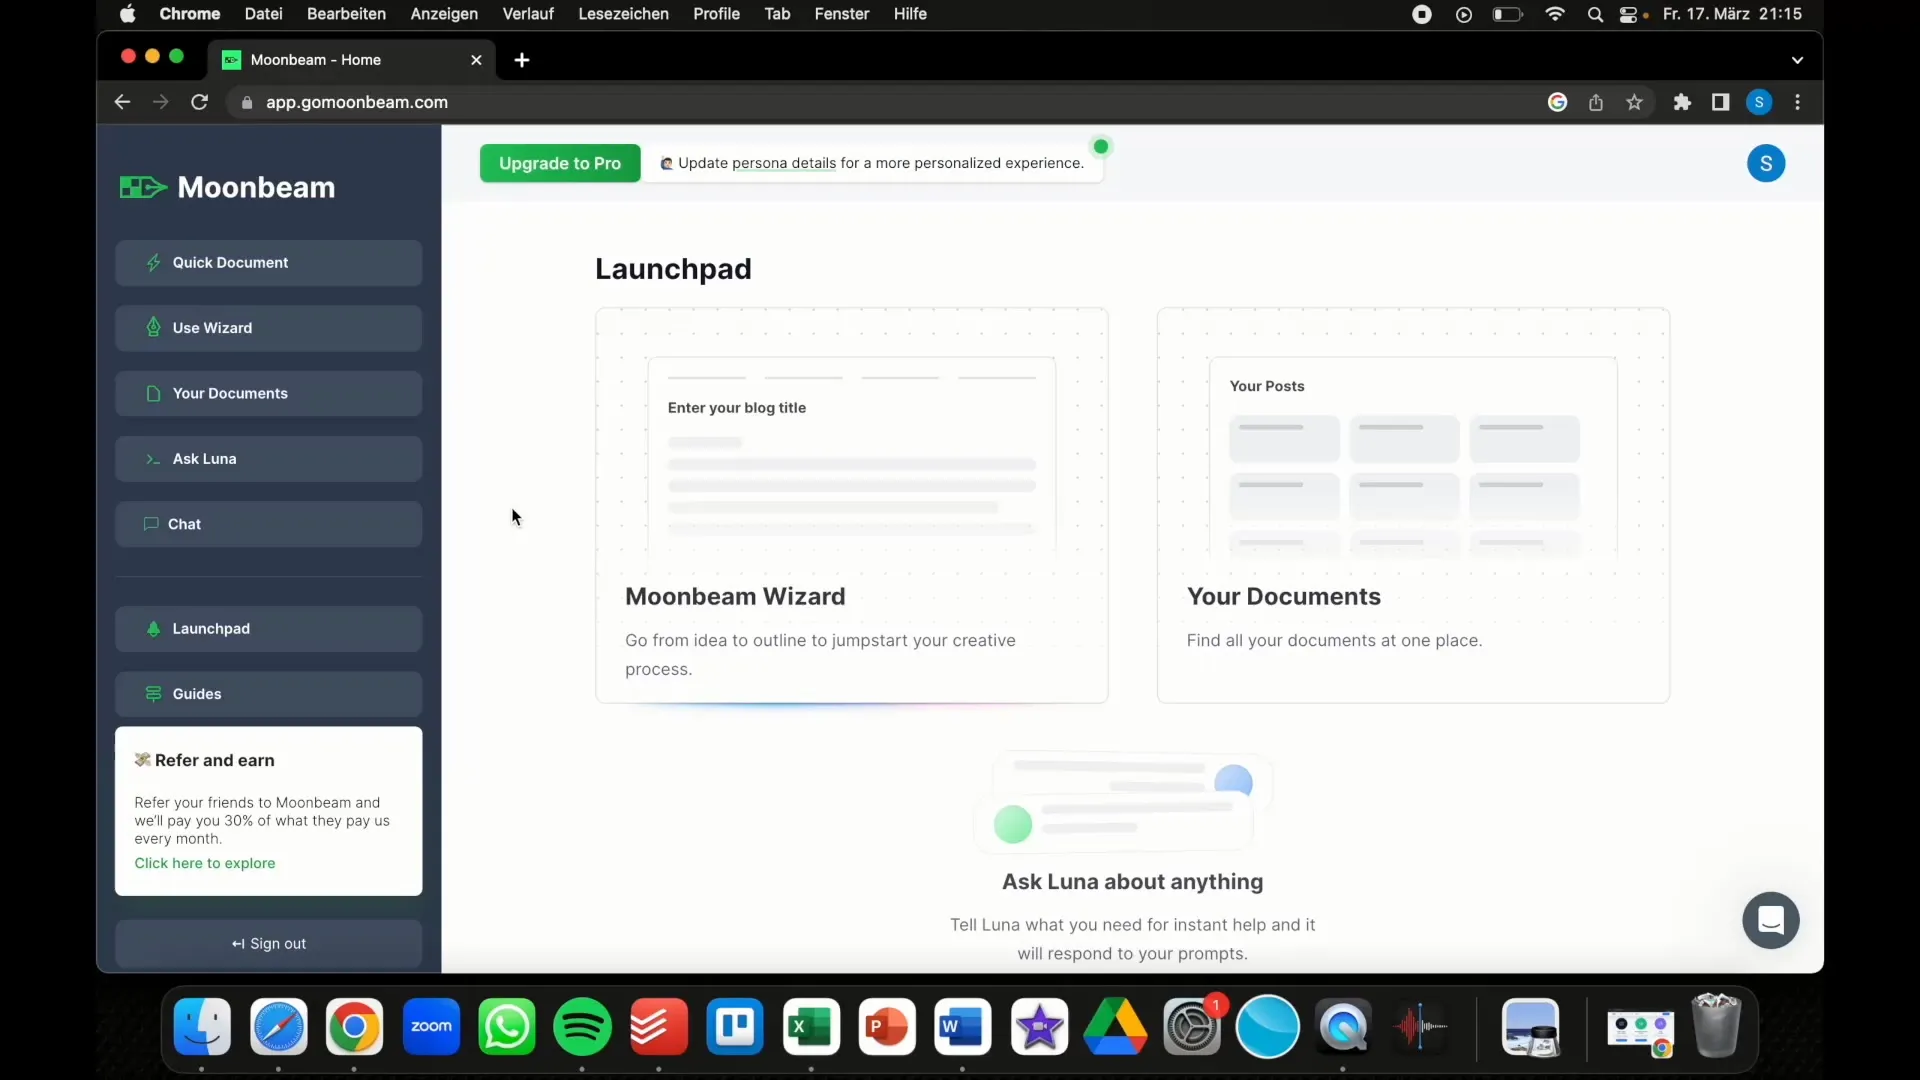Toggle the persona details update notification

[x=1101, y=146]
